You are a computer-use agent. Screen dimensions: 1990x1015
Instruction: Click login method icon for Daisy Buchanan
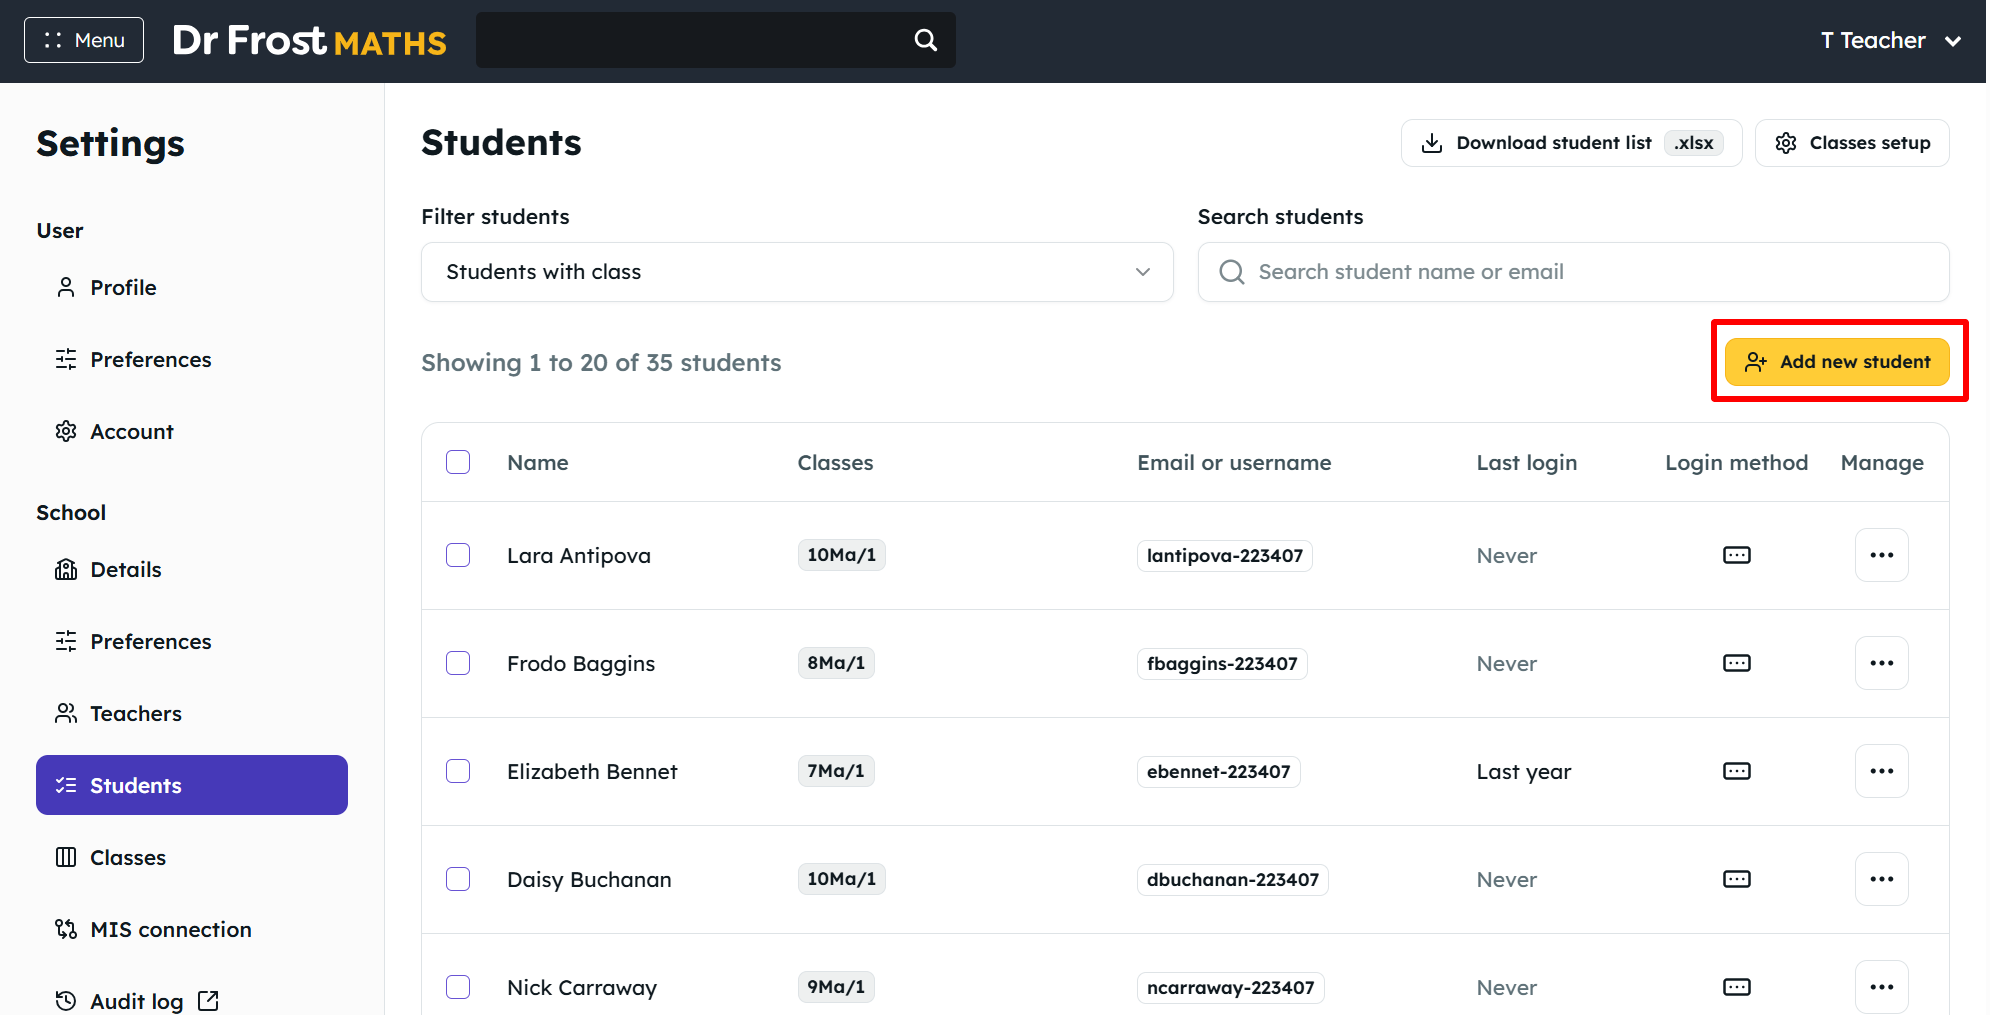pos(1737,879)
